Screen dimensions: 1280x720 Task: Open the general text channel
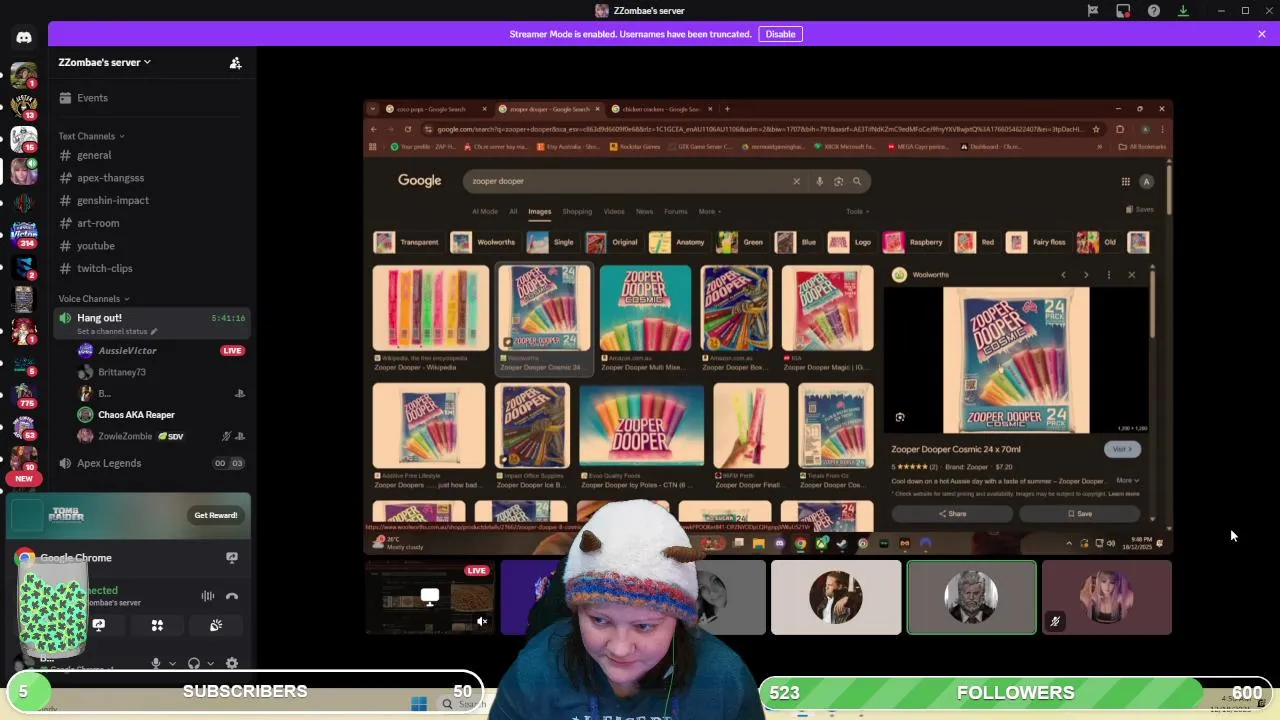click(150, 155)
